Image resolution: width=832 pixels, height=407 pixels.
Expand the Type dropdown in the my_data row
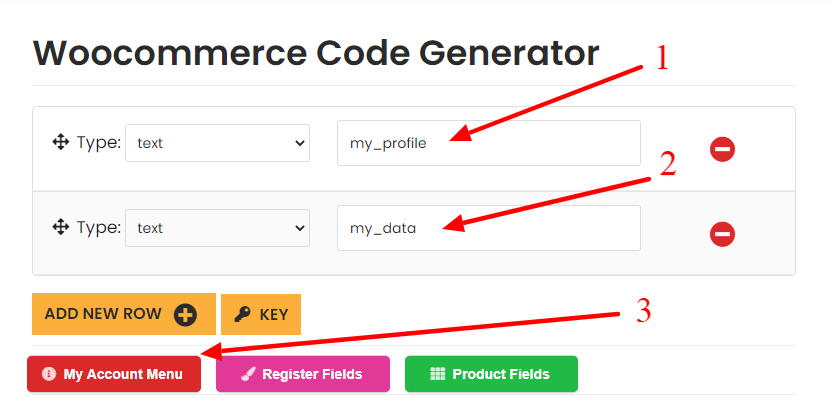point(217,228)
